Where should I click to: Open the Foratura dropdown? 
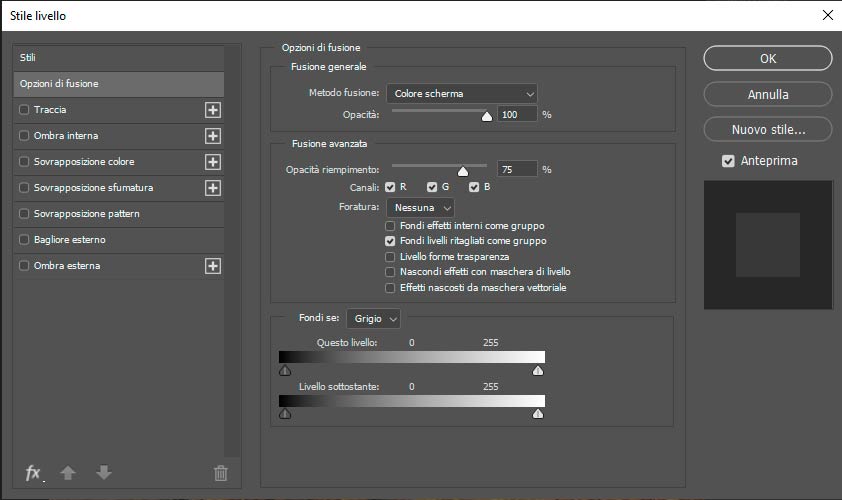click(x=420, y=208)
